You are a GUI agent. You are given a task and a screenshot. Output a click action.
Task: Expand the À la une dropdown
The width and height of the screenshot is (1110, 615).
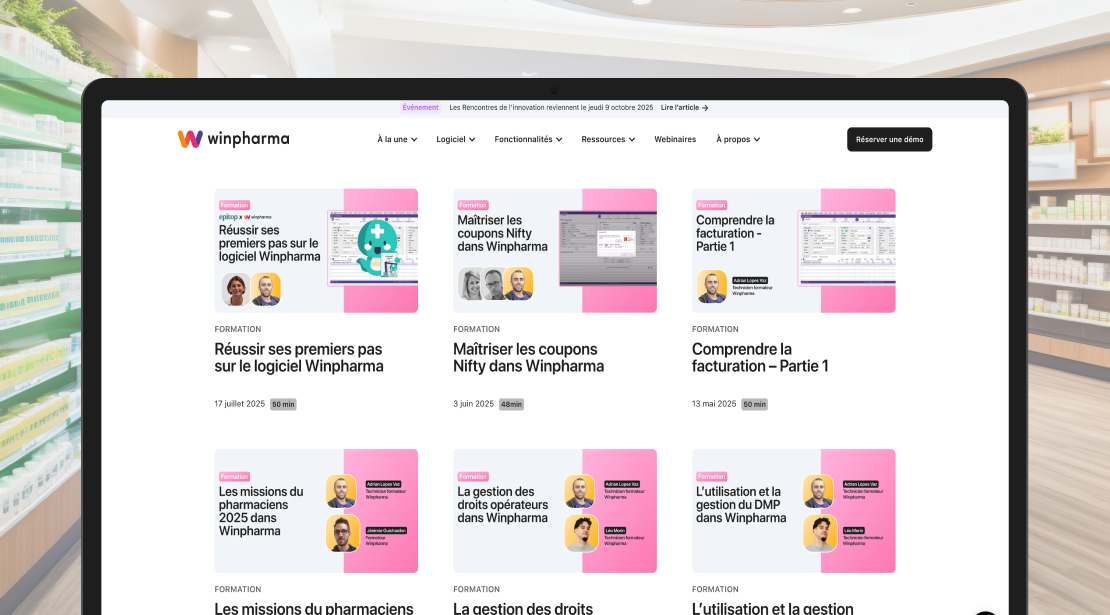click(397, 140)
